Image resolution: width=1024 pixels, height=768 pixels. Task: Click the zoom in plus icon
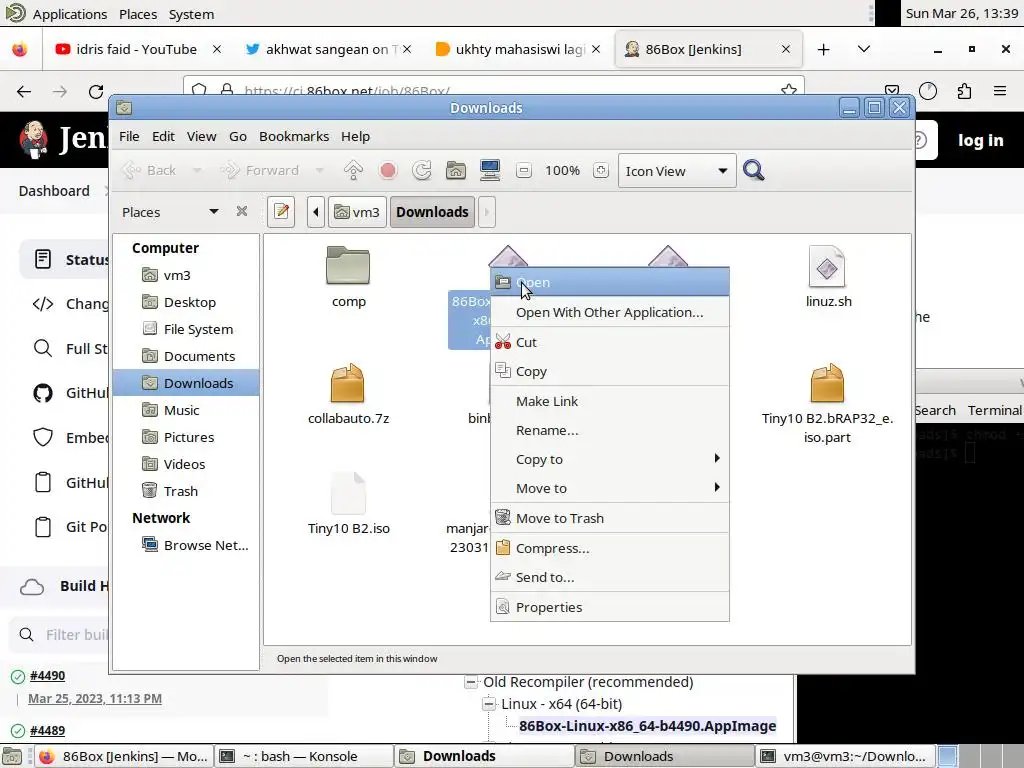click(601, 170)
